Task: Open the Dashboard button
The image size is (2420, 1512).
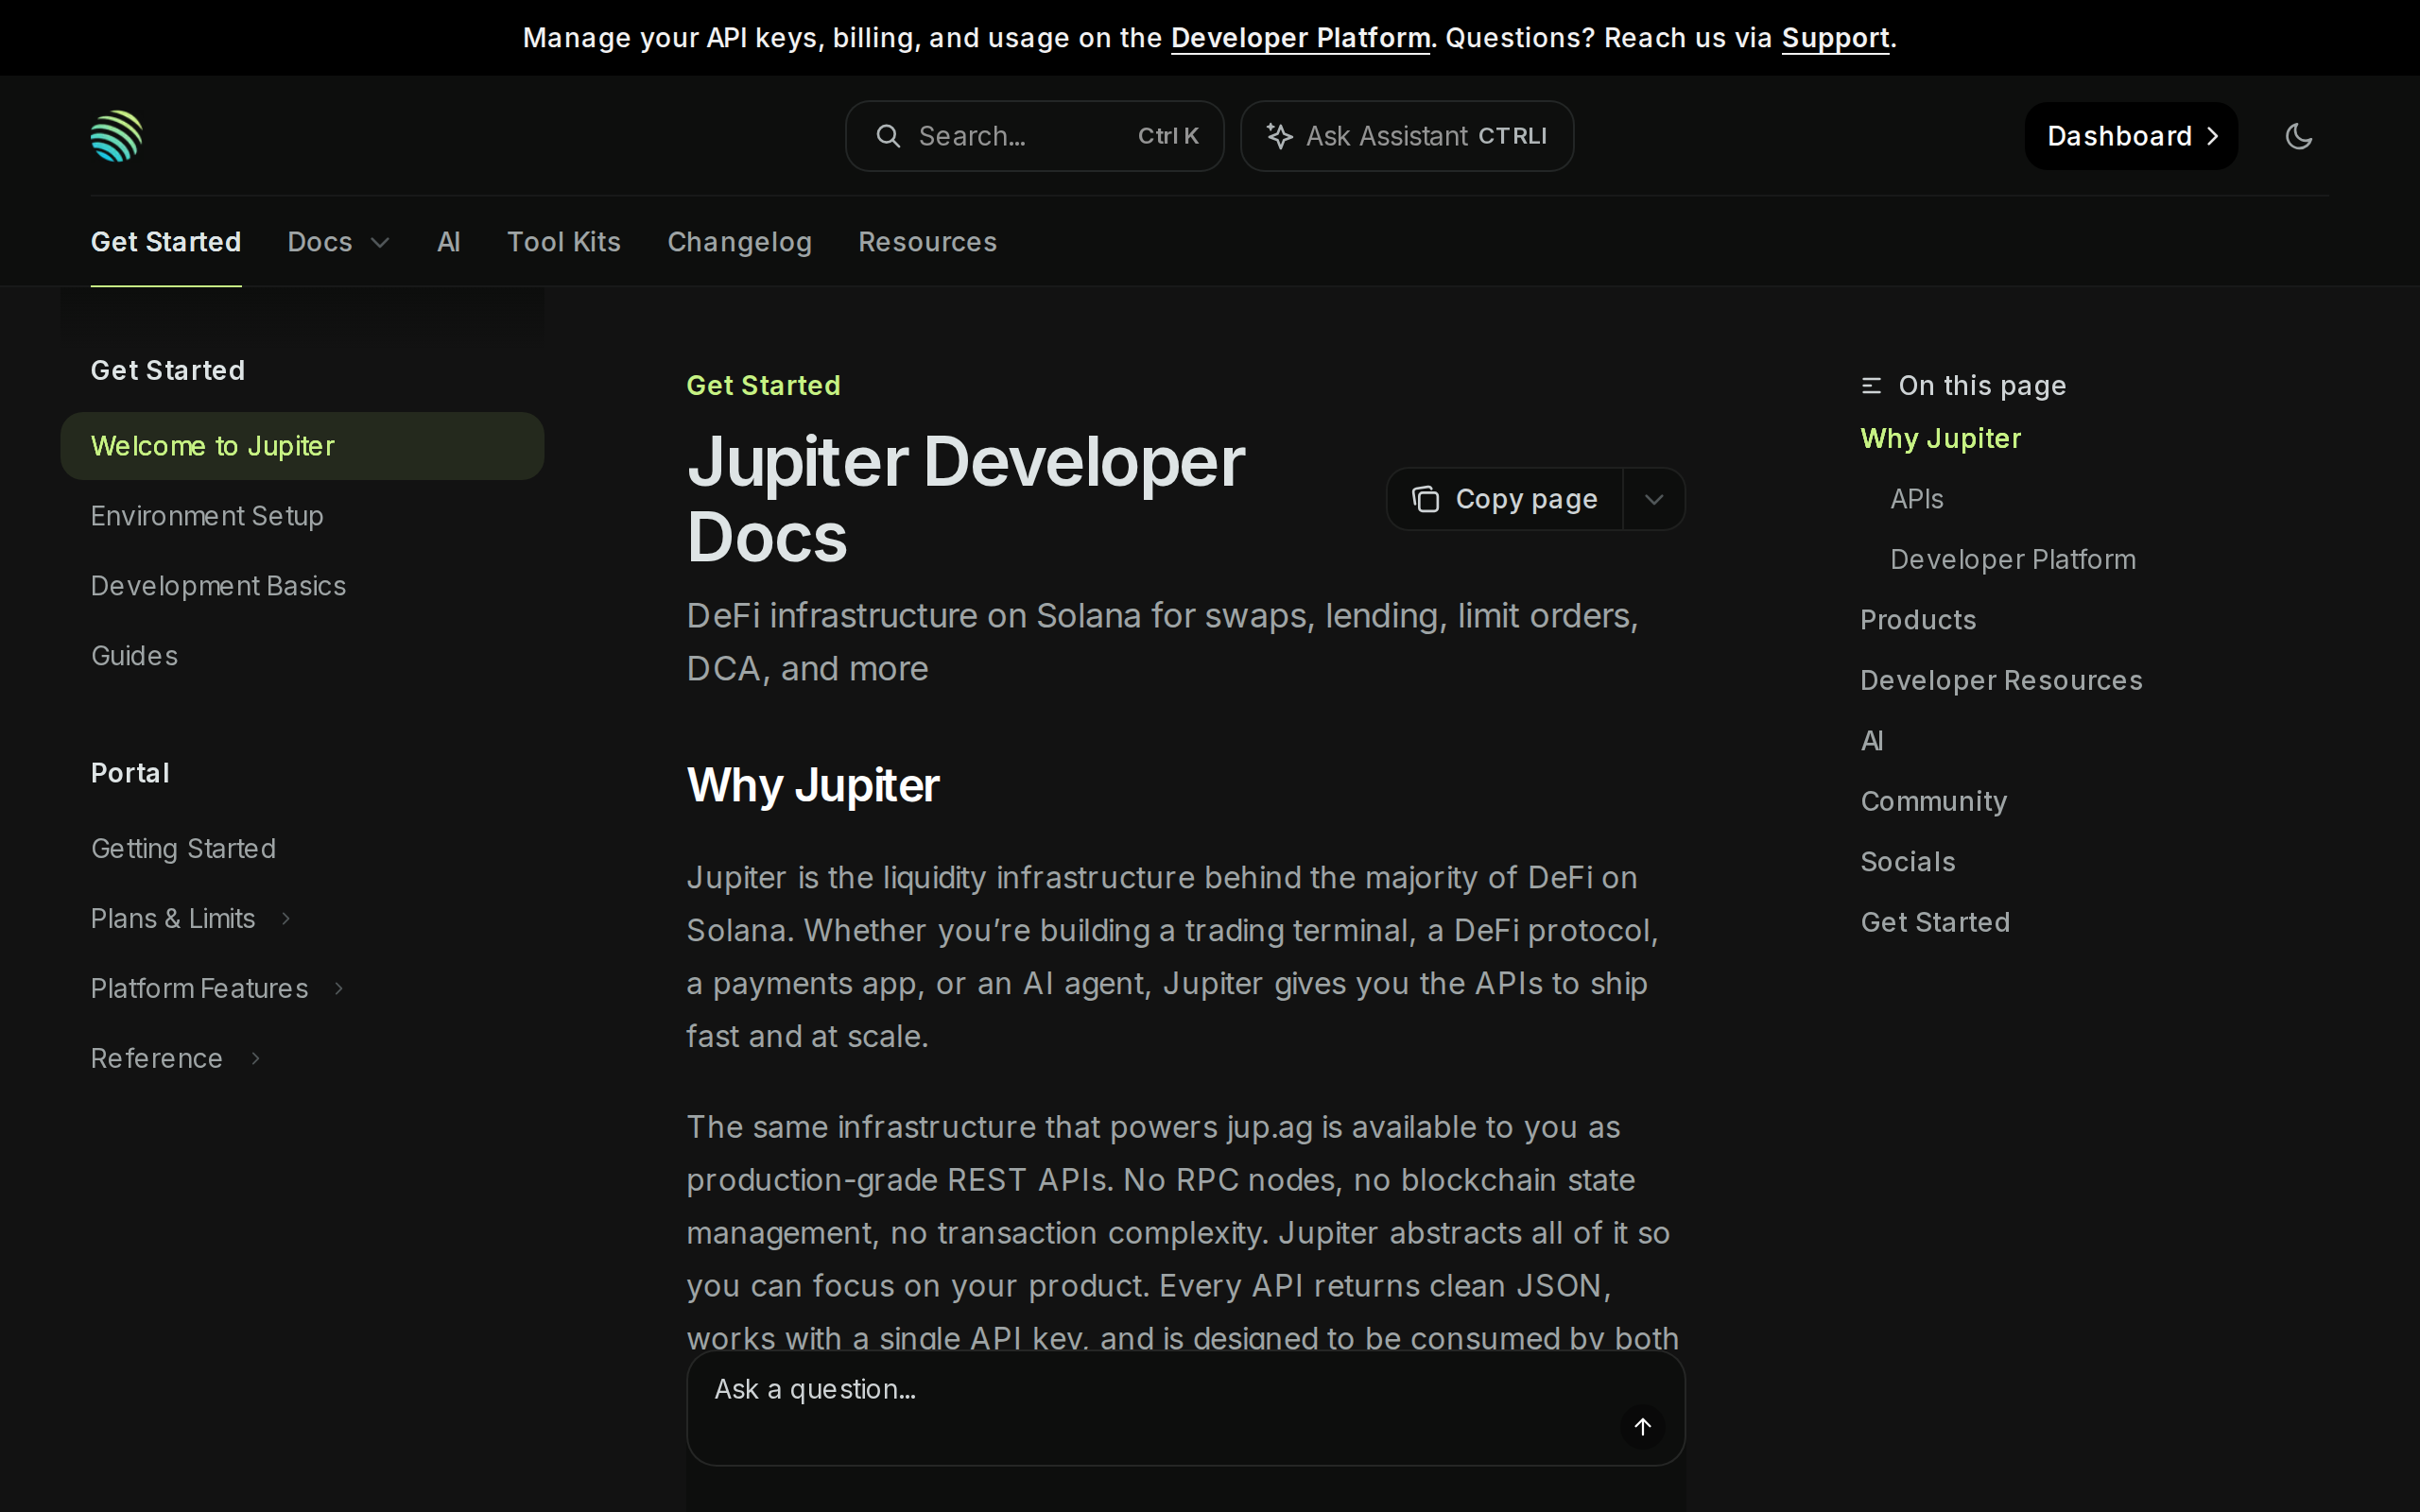Action: 2131,136
